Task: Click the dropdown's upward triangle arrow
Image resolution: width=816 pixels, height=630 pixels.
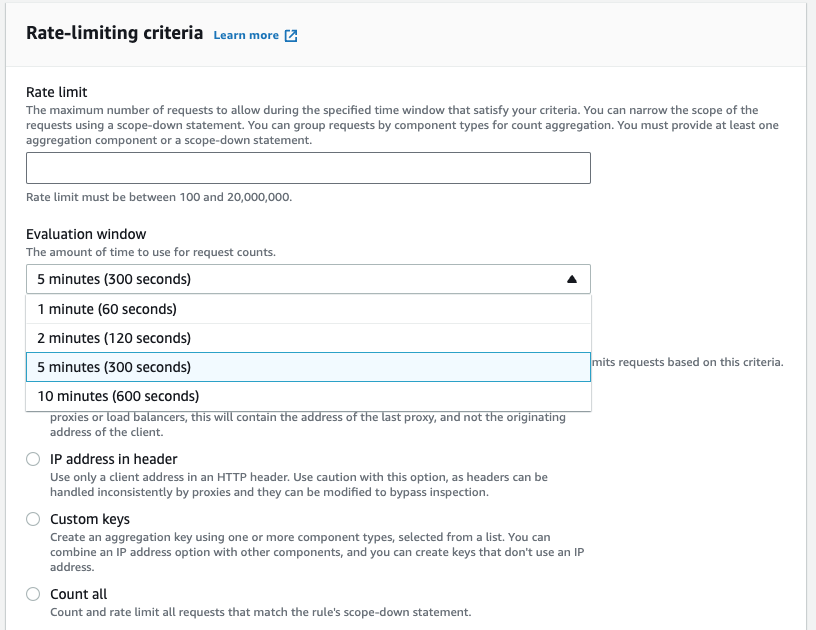Action: pos(571,279)
